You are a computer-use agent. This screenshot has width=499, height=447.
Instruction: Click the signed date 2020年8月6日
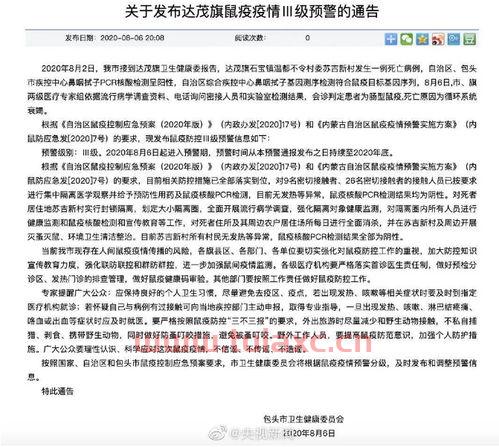pyautogui.click(x=309, y=433)
